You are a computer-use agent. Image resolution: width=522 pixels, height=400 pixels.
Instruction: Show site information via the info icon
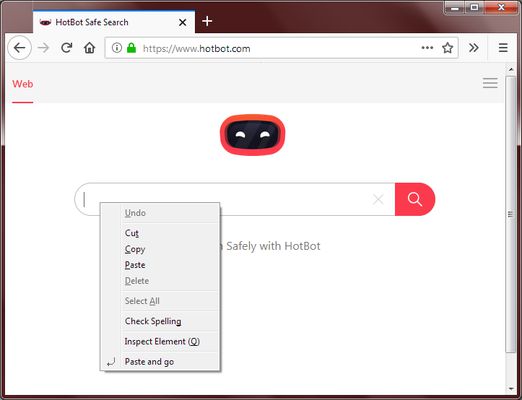coord(117,48)
